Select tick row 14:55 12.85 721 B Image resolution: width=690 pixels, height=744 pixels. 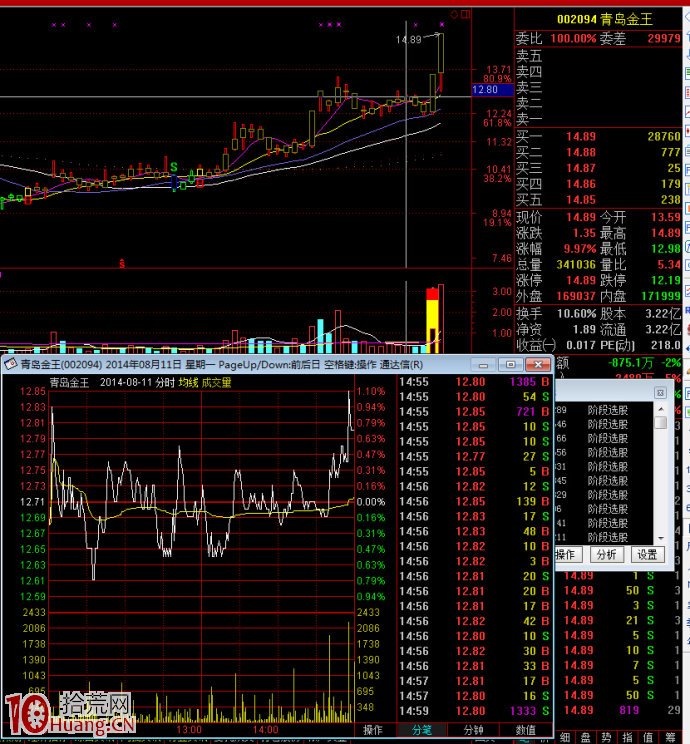tap(474, 412)
